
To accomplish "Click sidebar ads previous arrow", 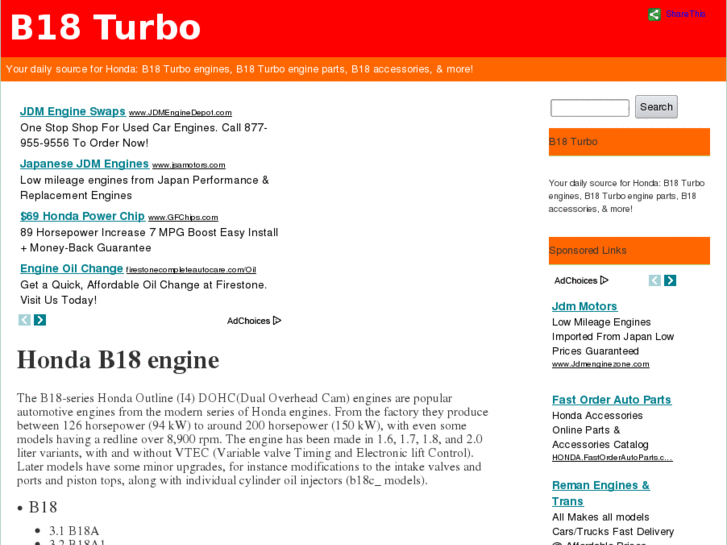I will (655, 280).
